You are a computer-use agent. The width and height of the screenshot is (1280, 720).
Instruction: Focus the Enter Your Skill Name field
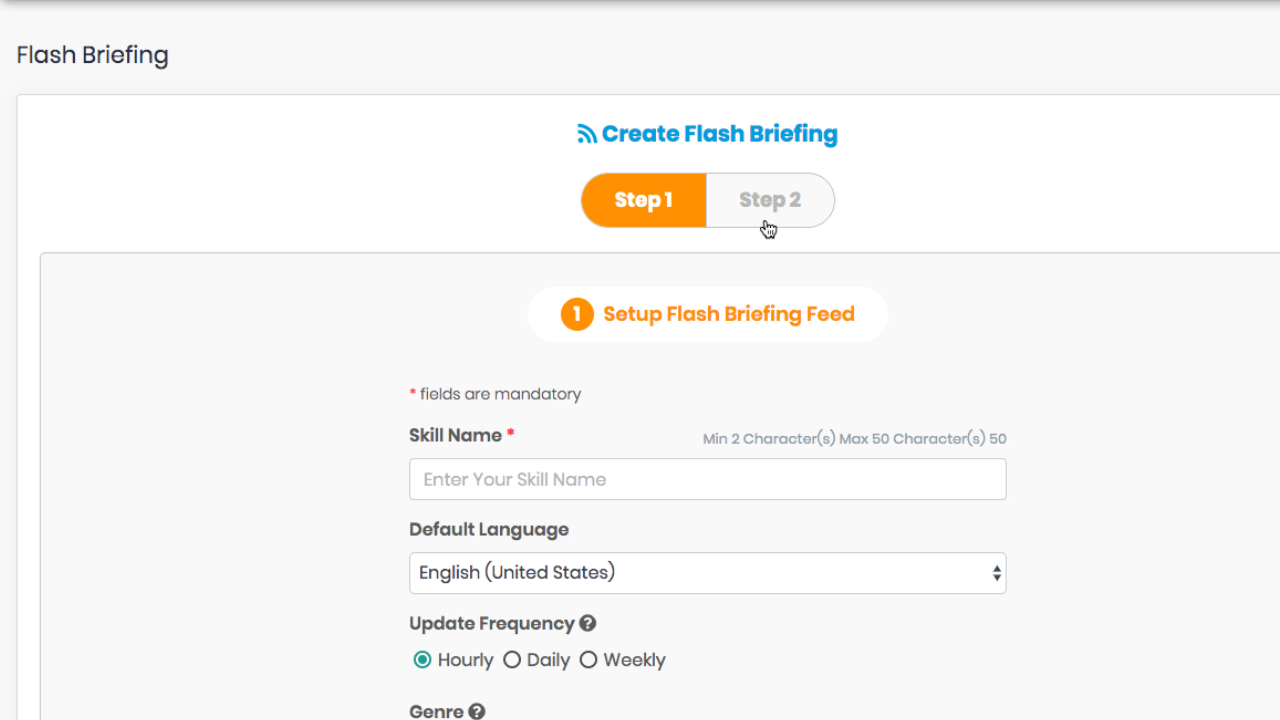(707, 479)
